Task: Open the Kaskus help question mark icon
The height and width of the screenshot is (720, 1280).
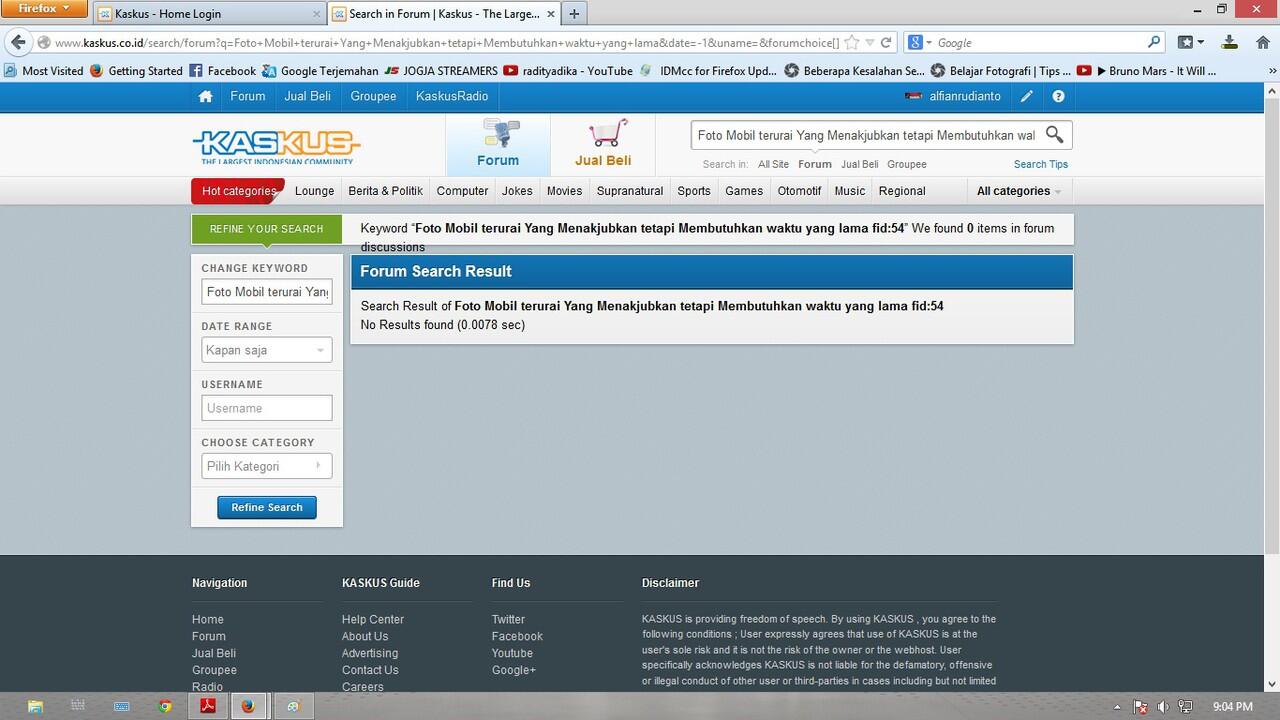Action: pos(1058,96)
